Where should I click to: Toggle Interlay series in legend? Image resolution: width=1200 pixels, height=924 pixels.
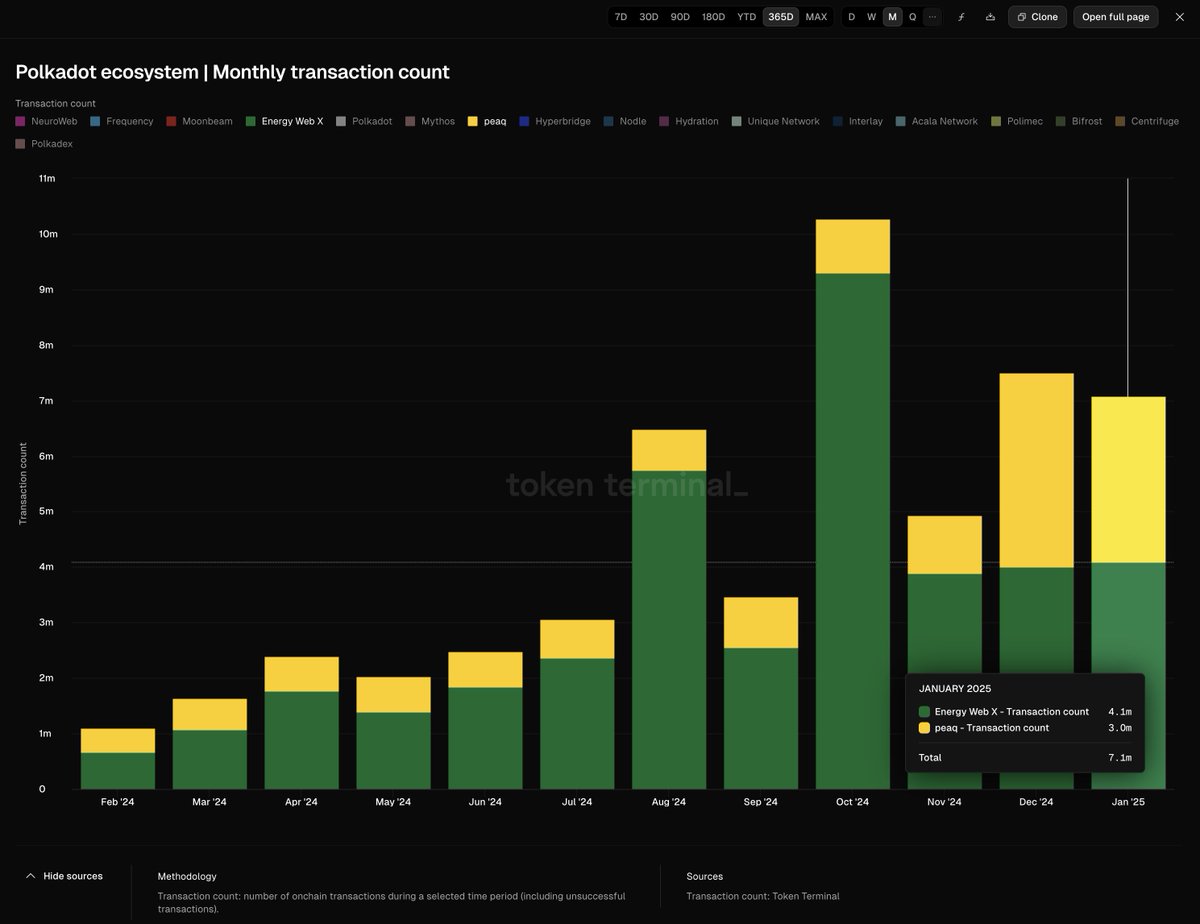[858, 121]
